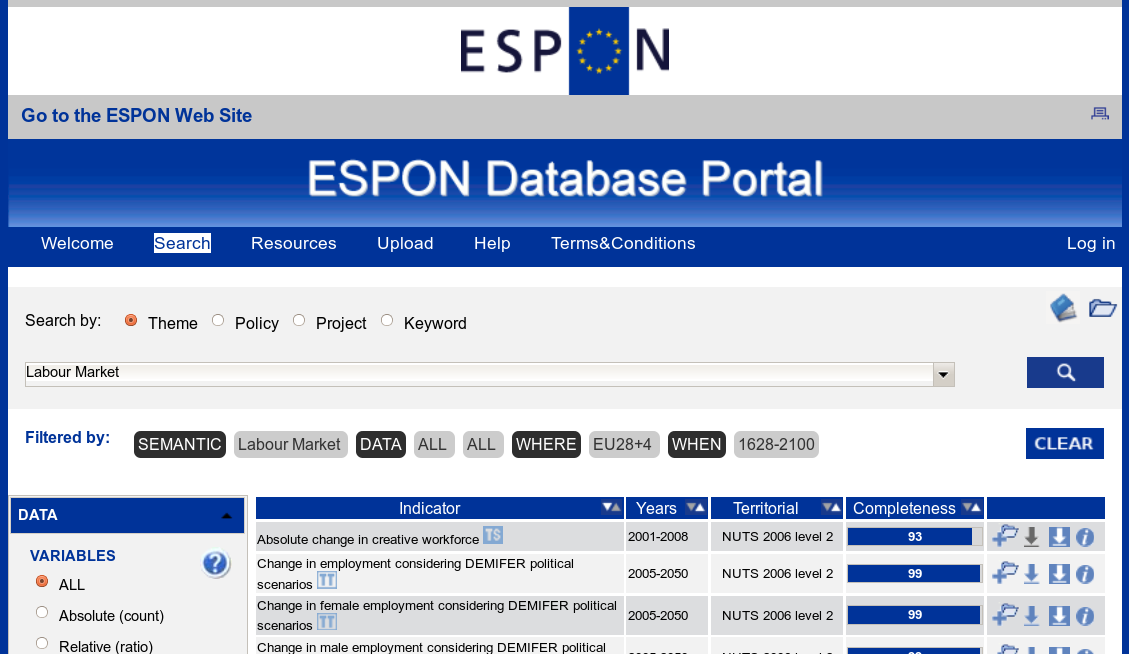
Task: Show info for Change in employment DEMIFER row
Action: [x=1085, y=574]
